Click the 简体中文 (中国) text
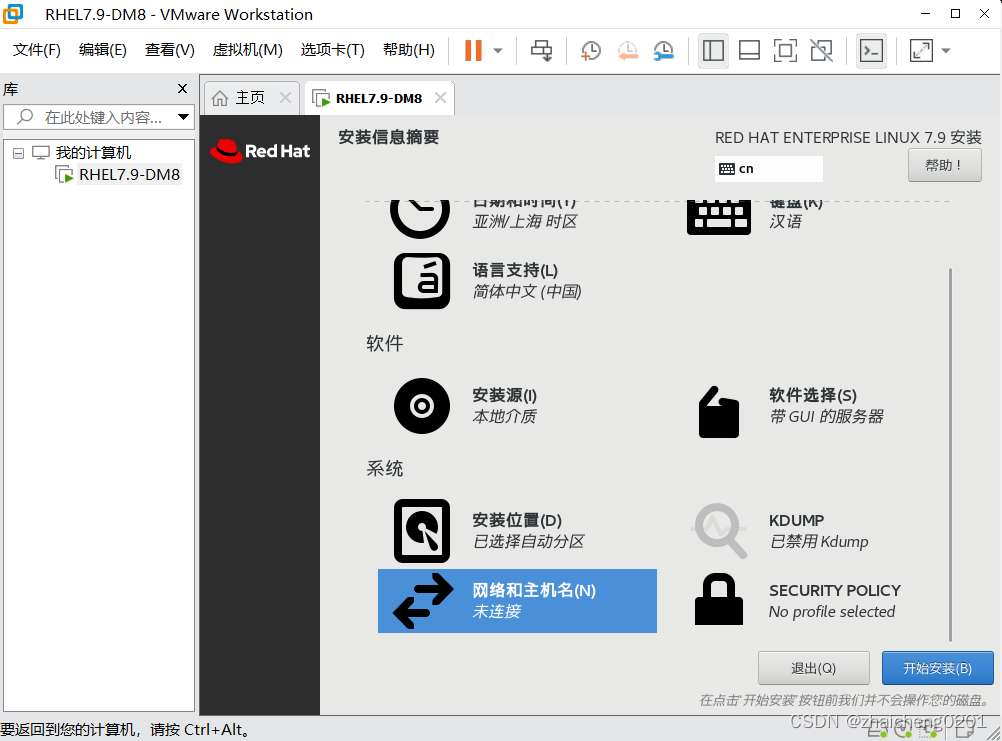 (527, 292)
